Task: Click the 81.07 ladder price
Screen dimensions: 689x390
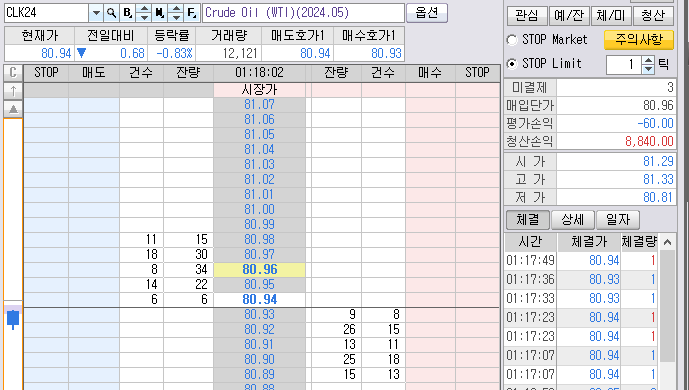Action: click(x=259, y=105)
